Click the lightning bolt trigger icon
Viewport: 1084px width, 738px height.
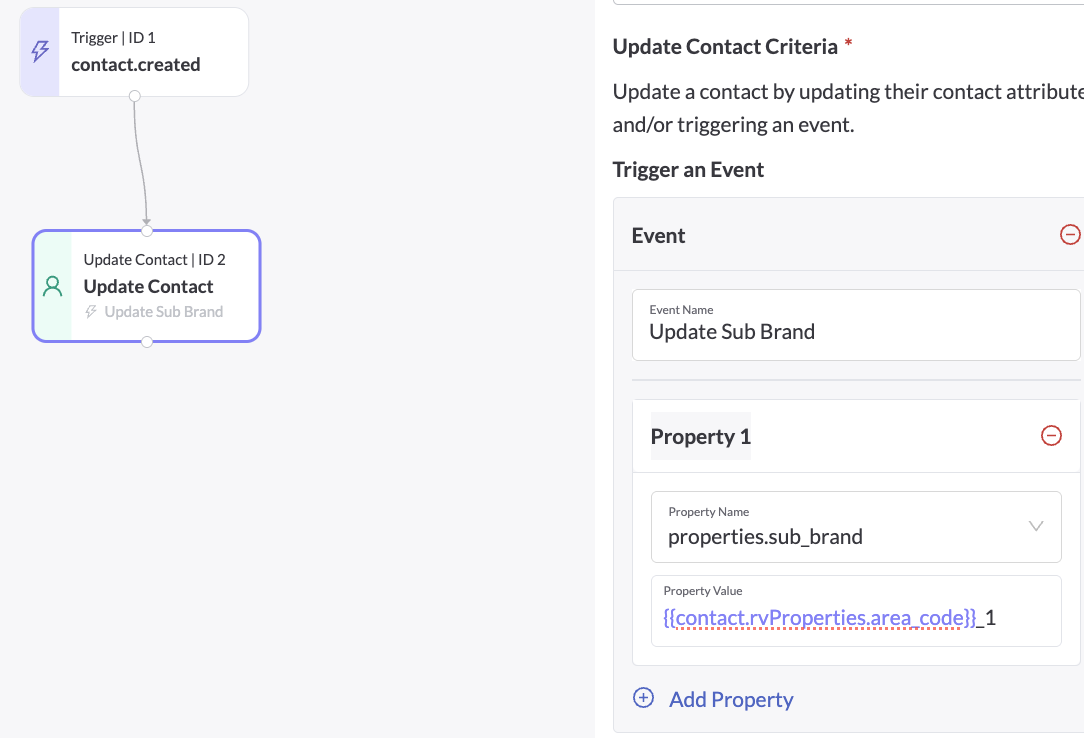click(40, 51)
